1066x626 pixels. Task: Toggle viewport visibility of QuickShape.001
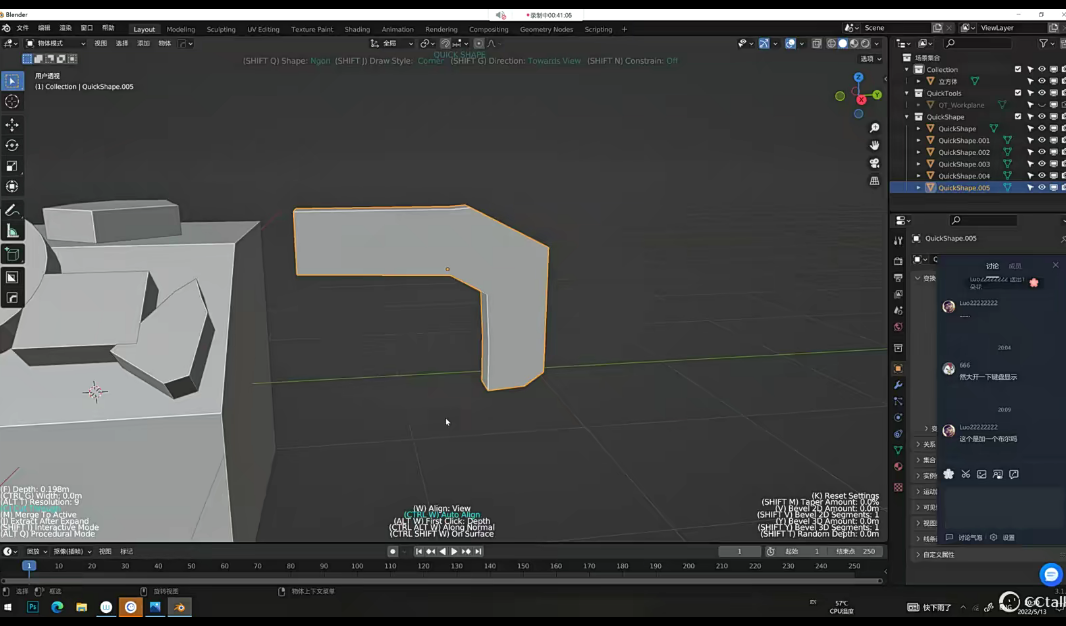pos(1054,139)
